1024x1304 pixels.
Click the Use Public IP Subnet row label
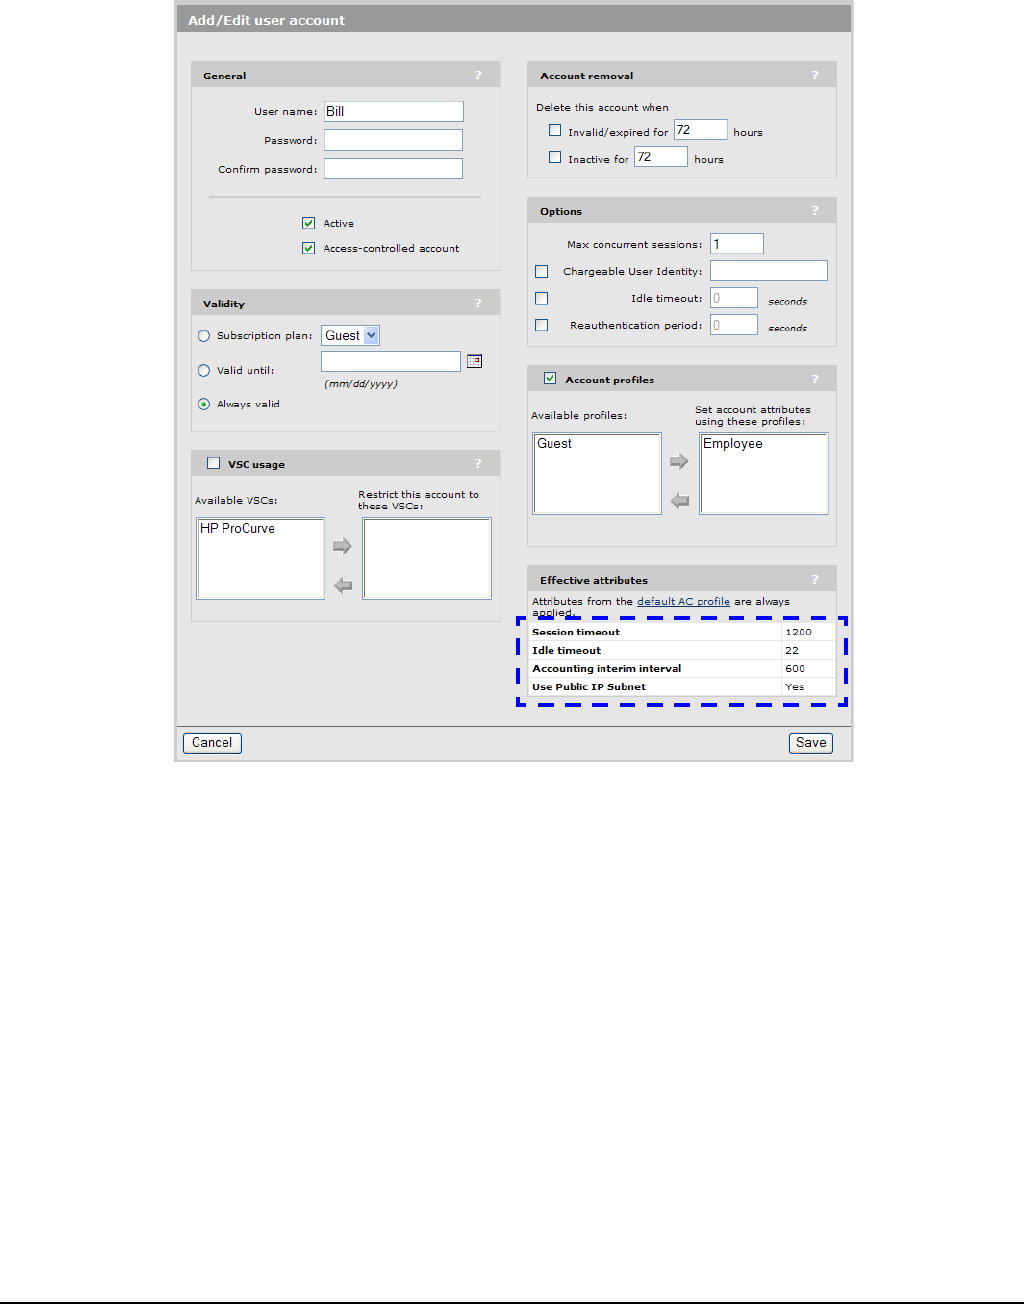pos(589,687)
